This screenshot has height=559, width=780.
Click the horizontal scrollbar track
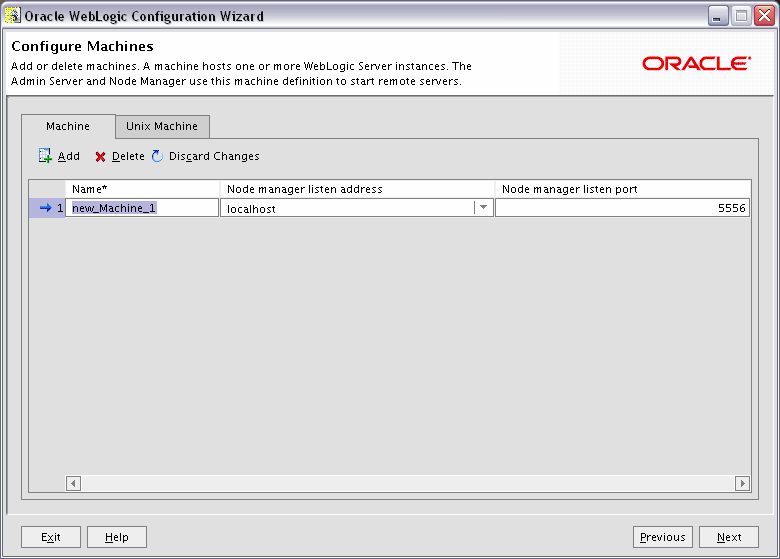tap(408, 483)
